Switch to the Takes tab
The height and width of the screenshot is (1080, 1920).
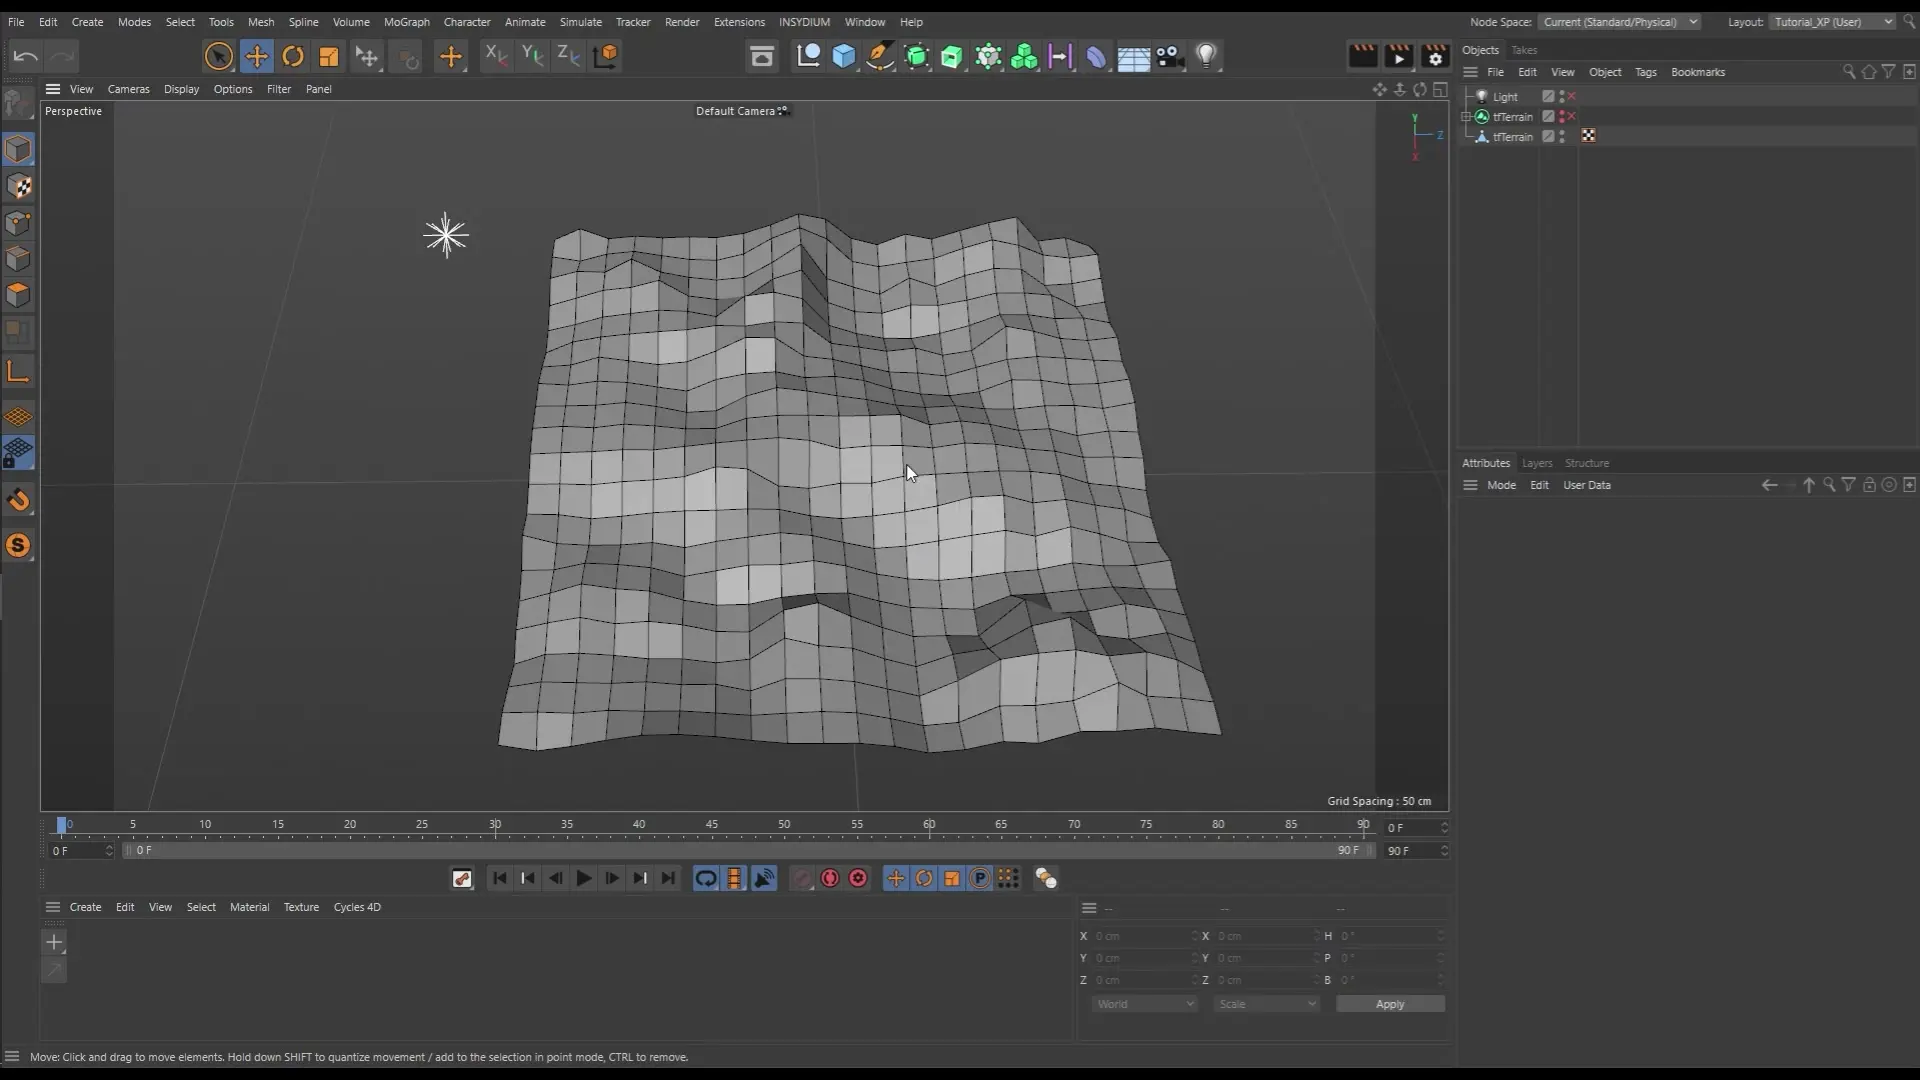pyautogui.click(x=1524, y=50)
